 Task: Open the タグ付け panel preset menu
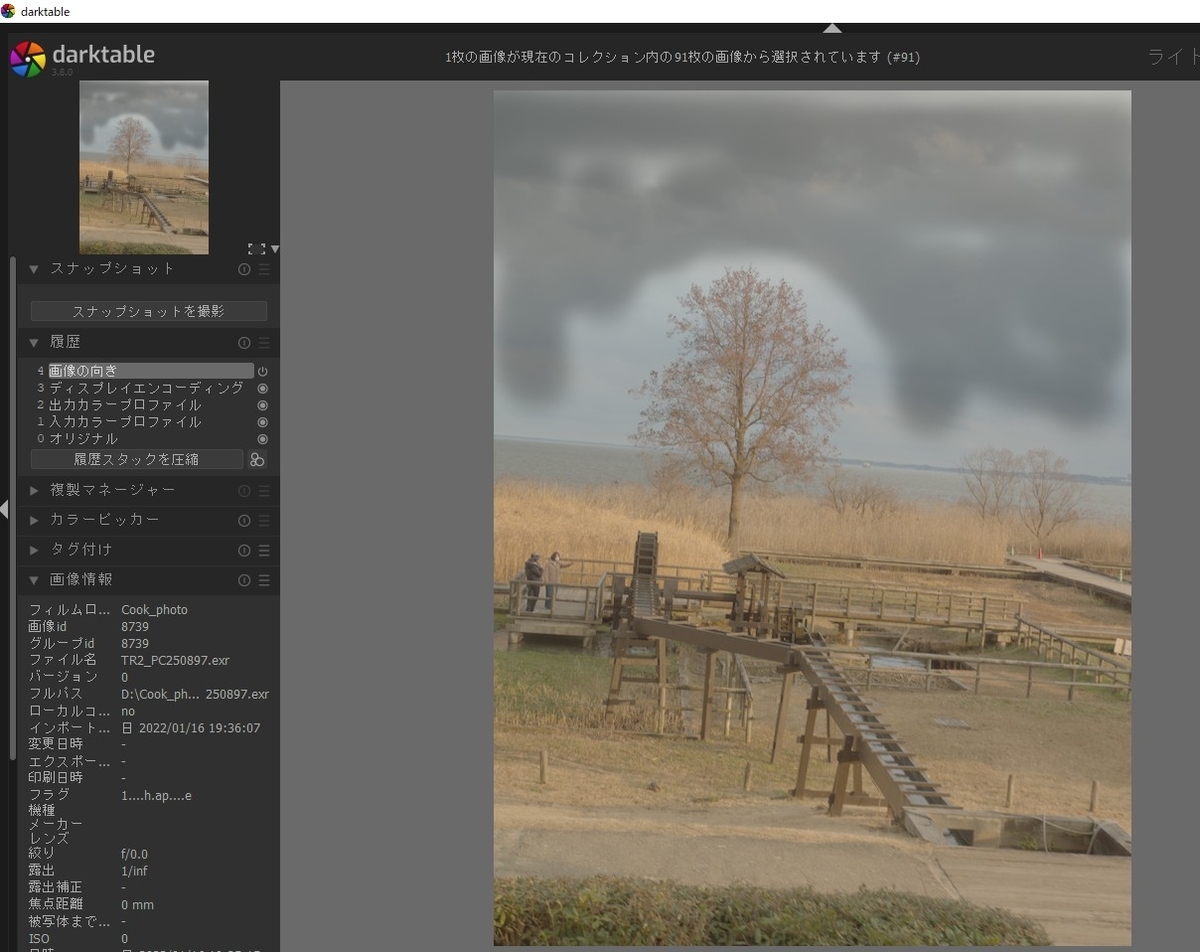coord(263,549)
